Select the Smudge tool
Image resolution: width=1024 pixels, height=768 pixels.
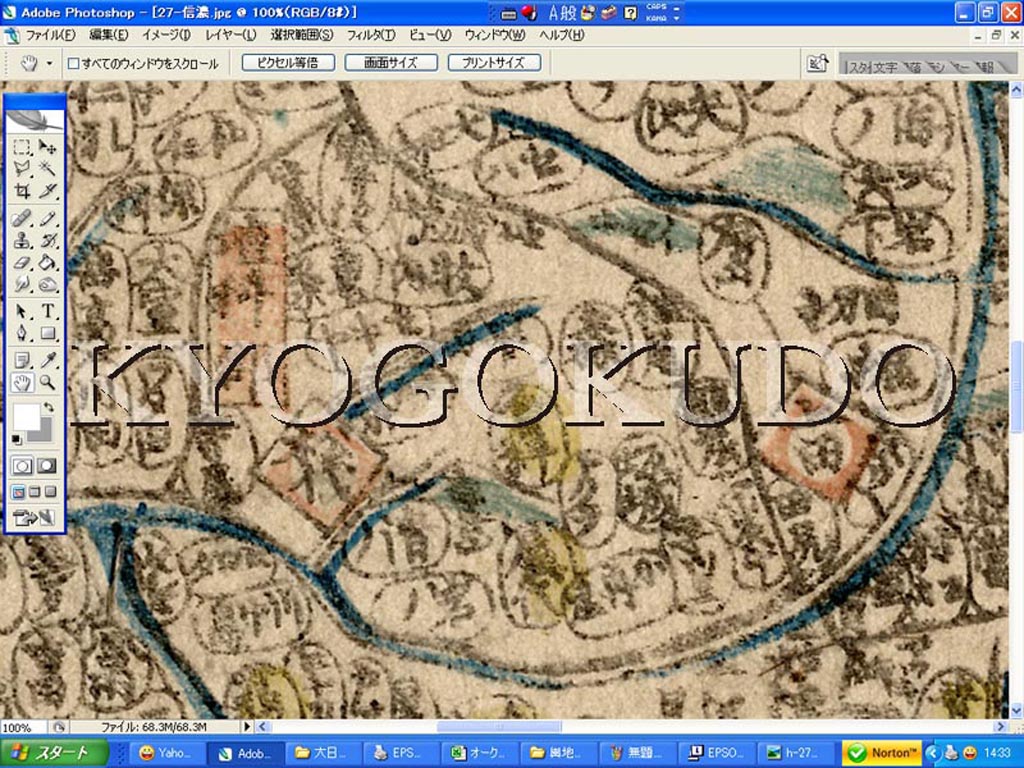pyautogui.click(x=22, y=285)
